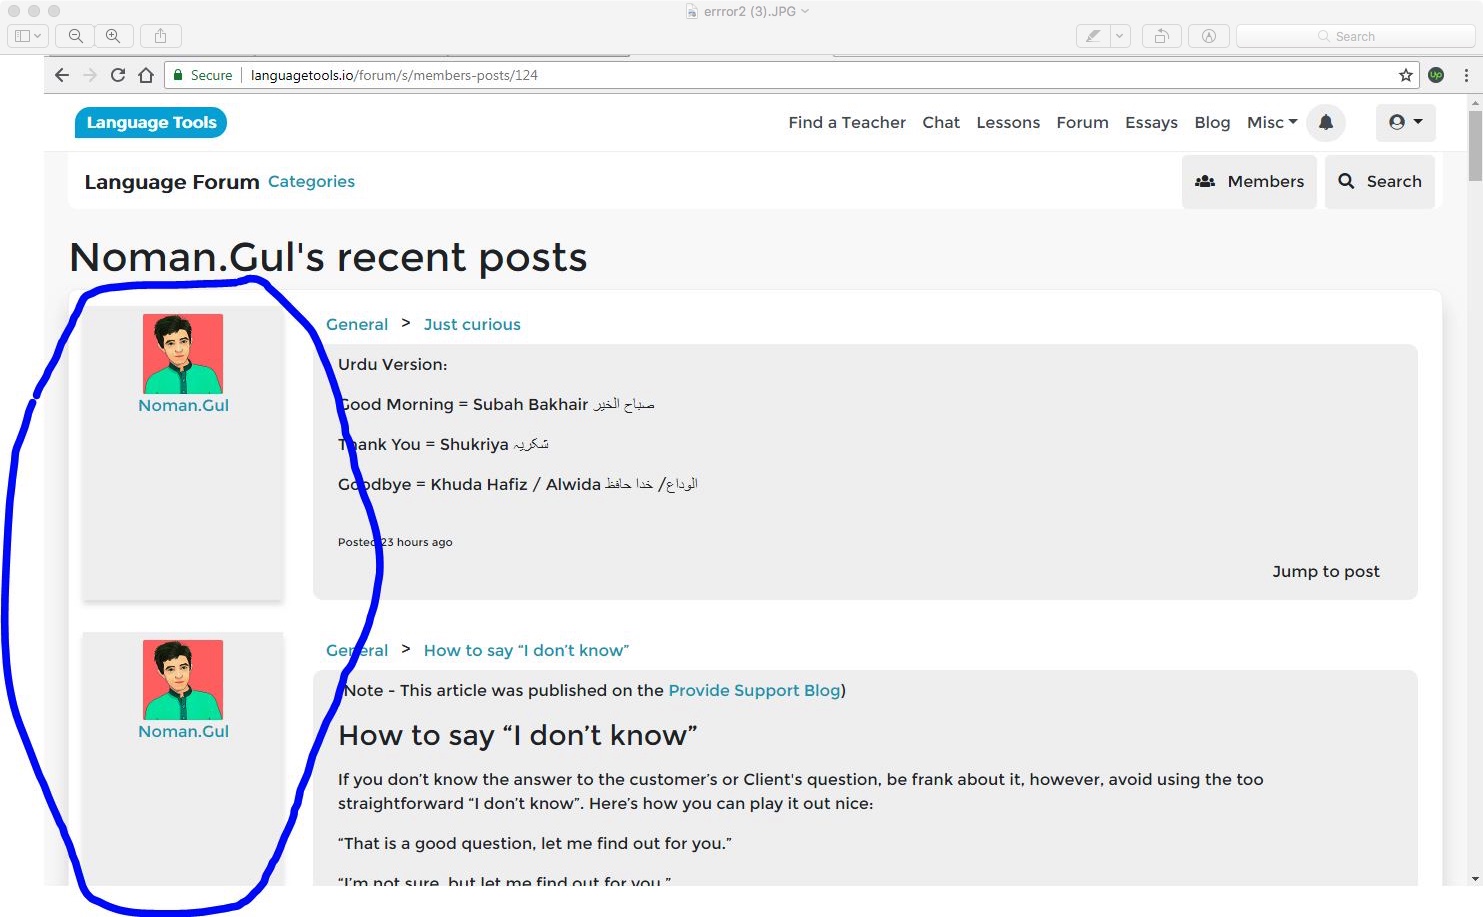
Task: Reload the page with the browser refresh icon
Action: (x=118, y=75)
